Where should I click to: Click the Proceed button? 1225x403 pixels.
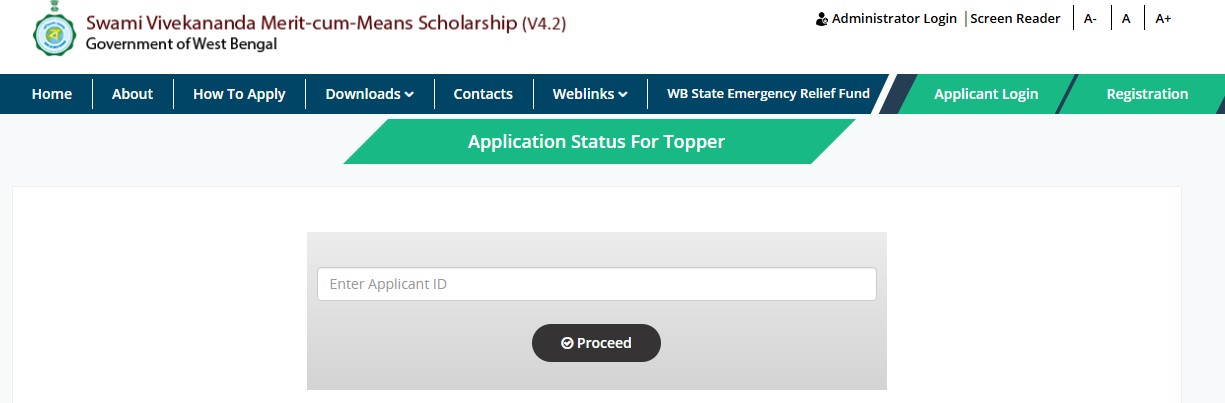pos(596,343)
